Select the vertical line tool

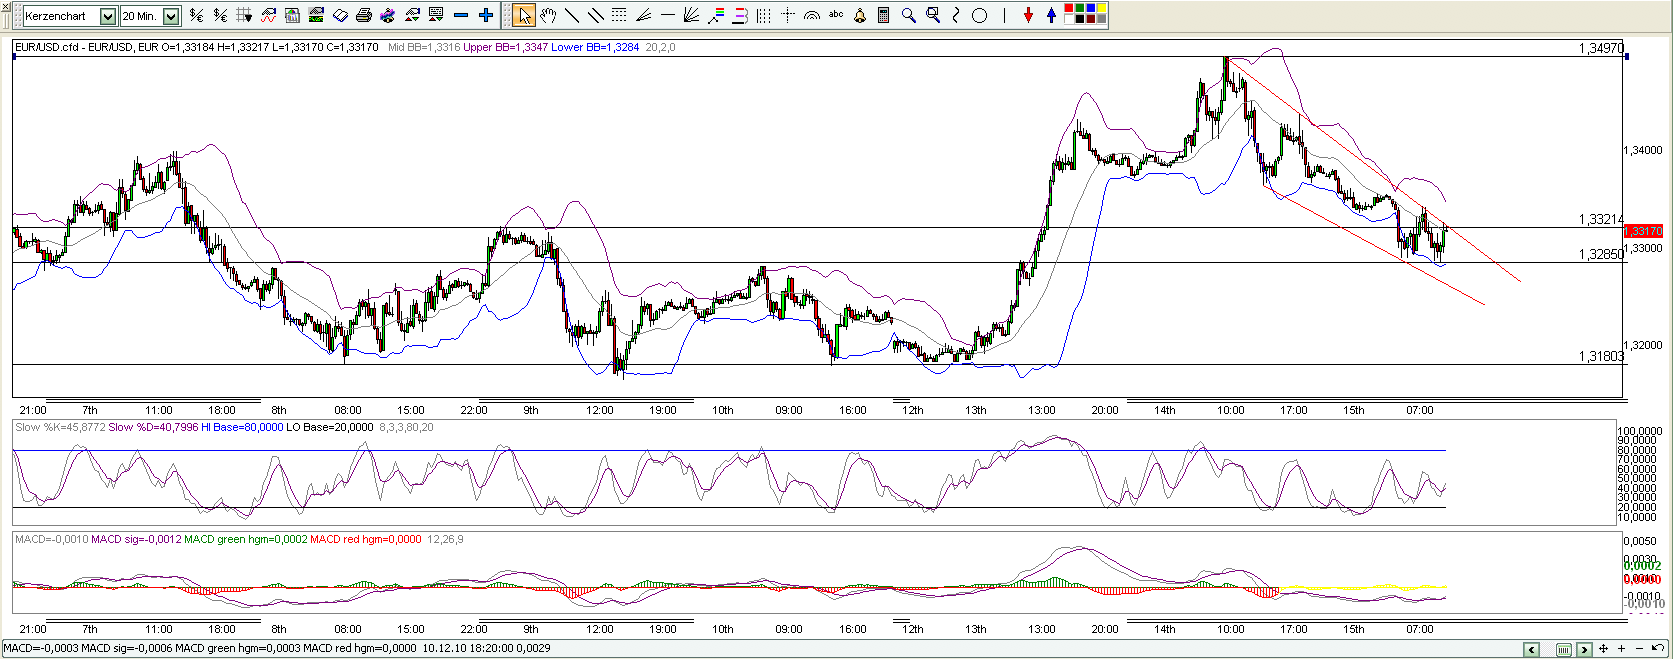click(x=1004, y=15)
